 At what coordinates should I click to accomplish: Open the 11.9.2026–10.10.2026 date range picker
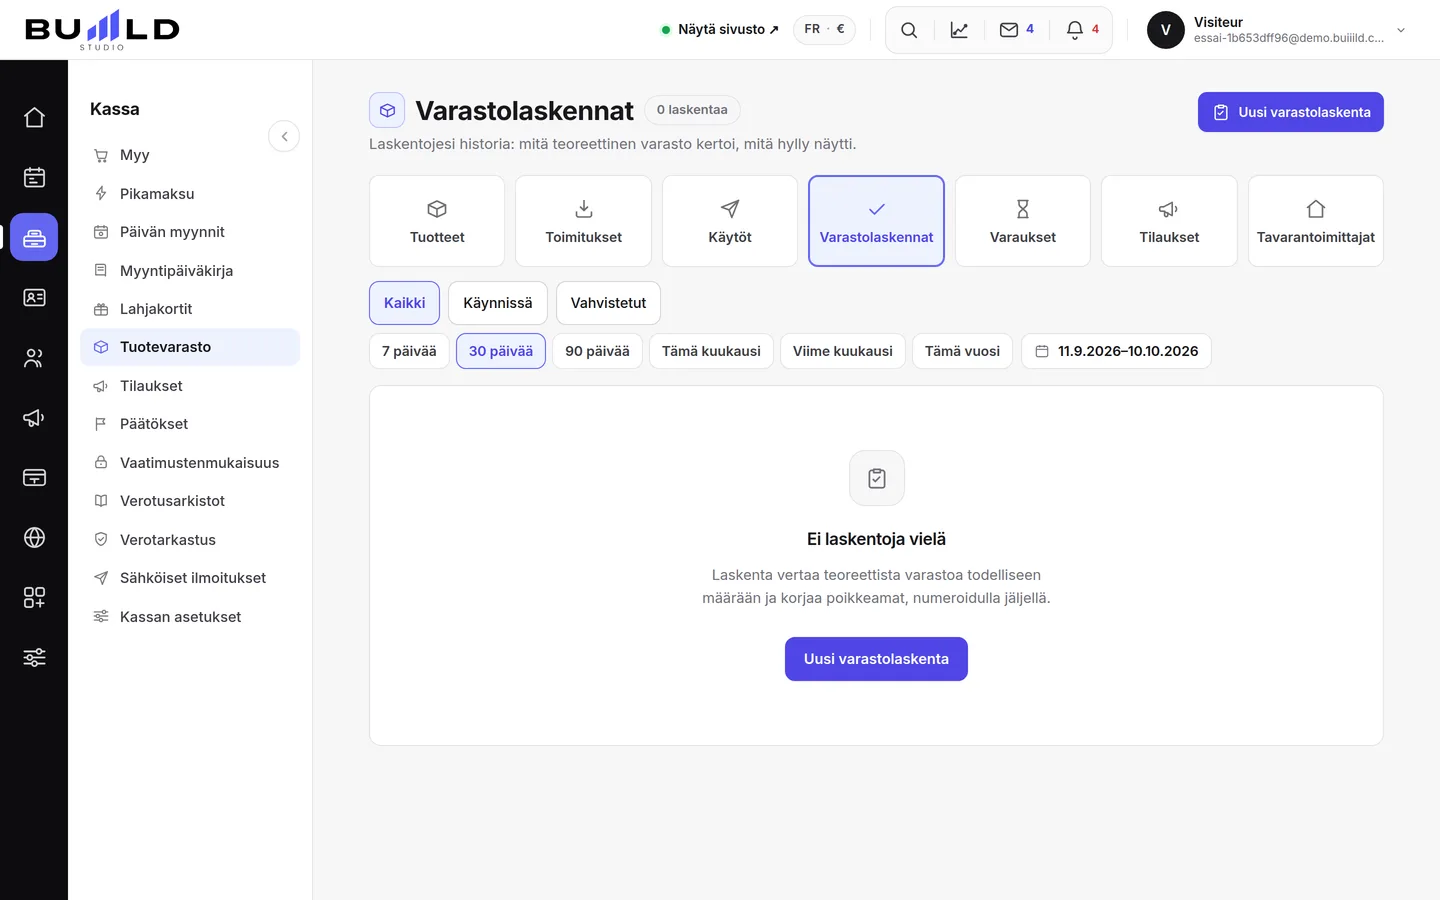point(1116,351)
